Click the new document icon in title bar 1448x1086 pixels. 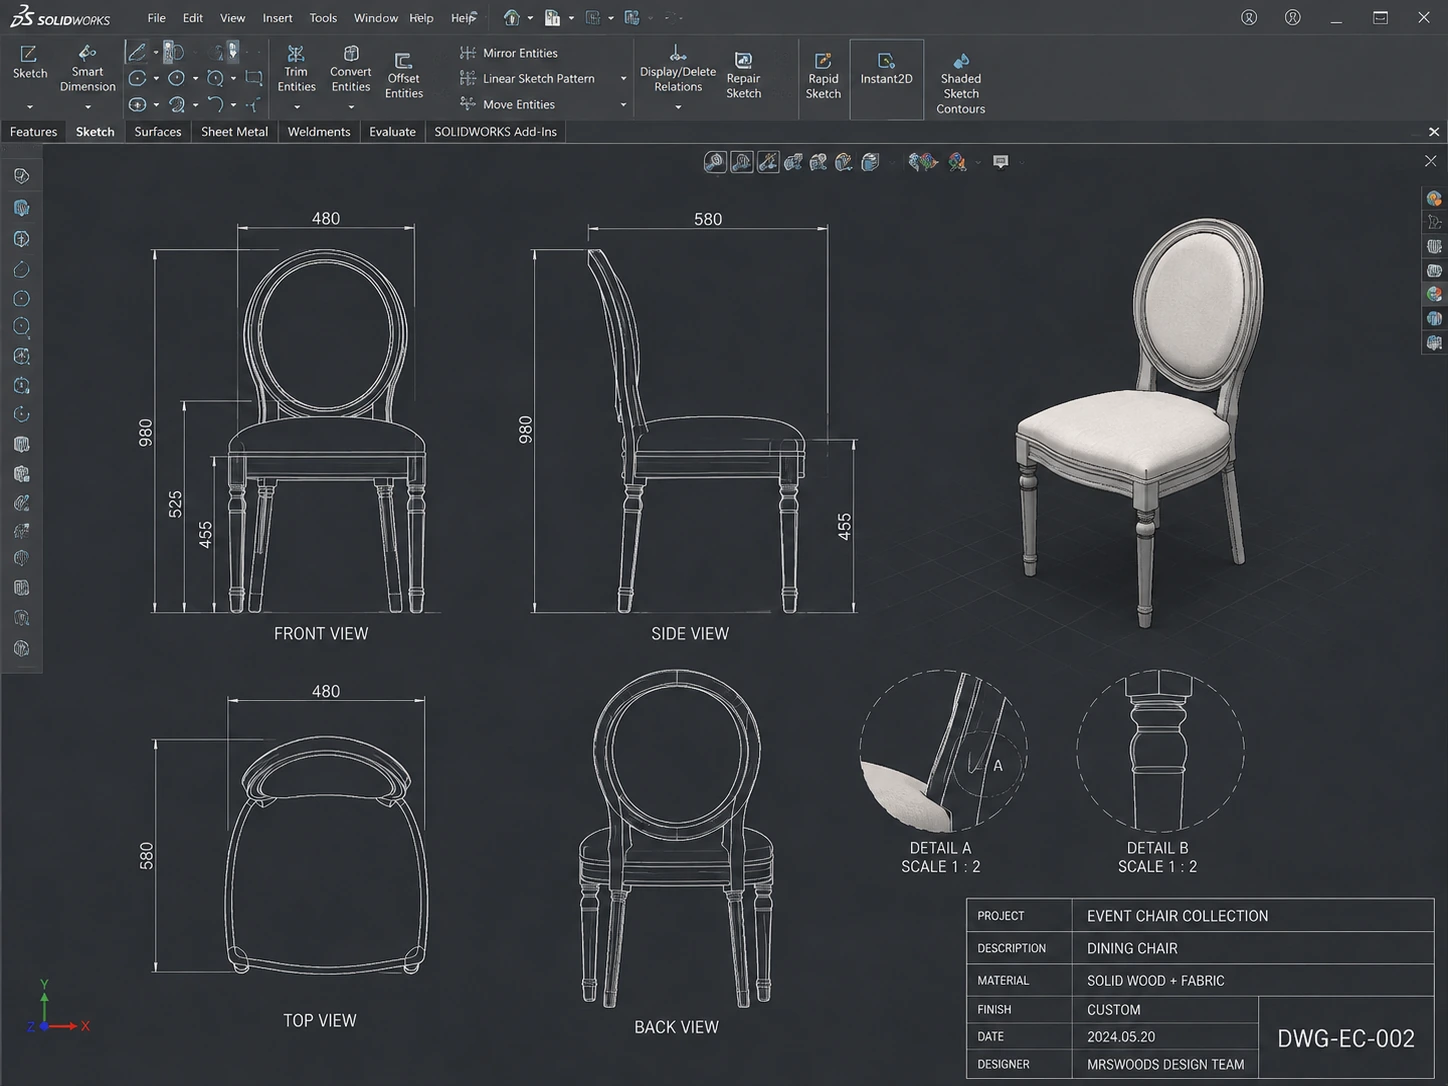(552, 18)
